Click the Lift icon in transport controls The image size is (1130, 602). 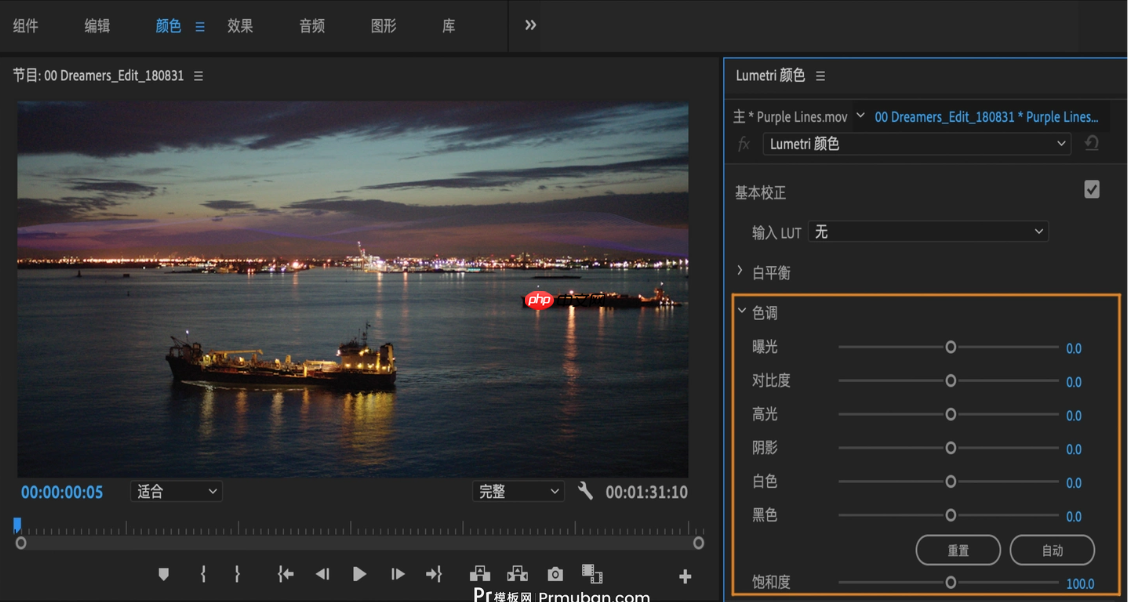[x=480, y=574]
